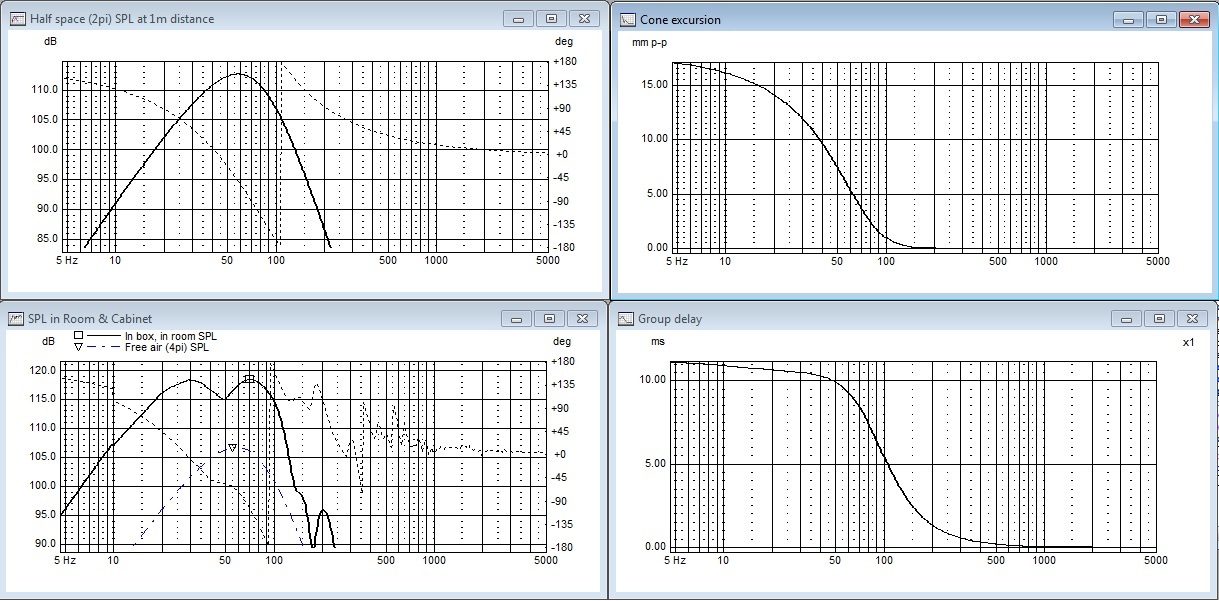Close the Group delay window
The width and height of the screenshot is (1219, 601).
coord(1193,319)
